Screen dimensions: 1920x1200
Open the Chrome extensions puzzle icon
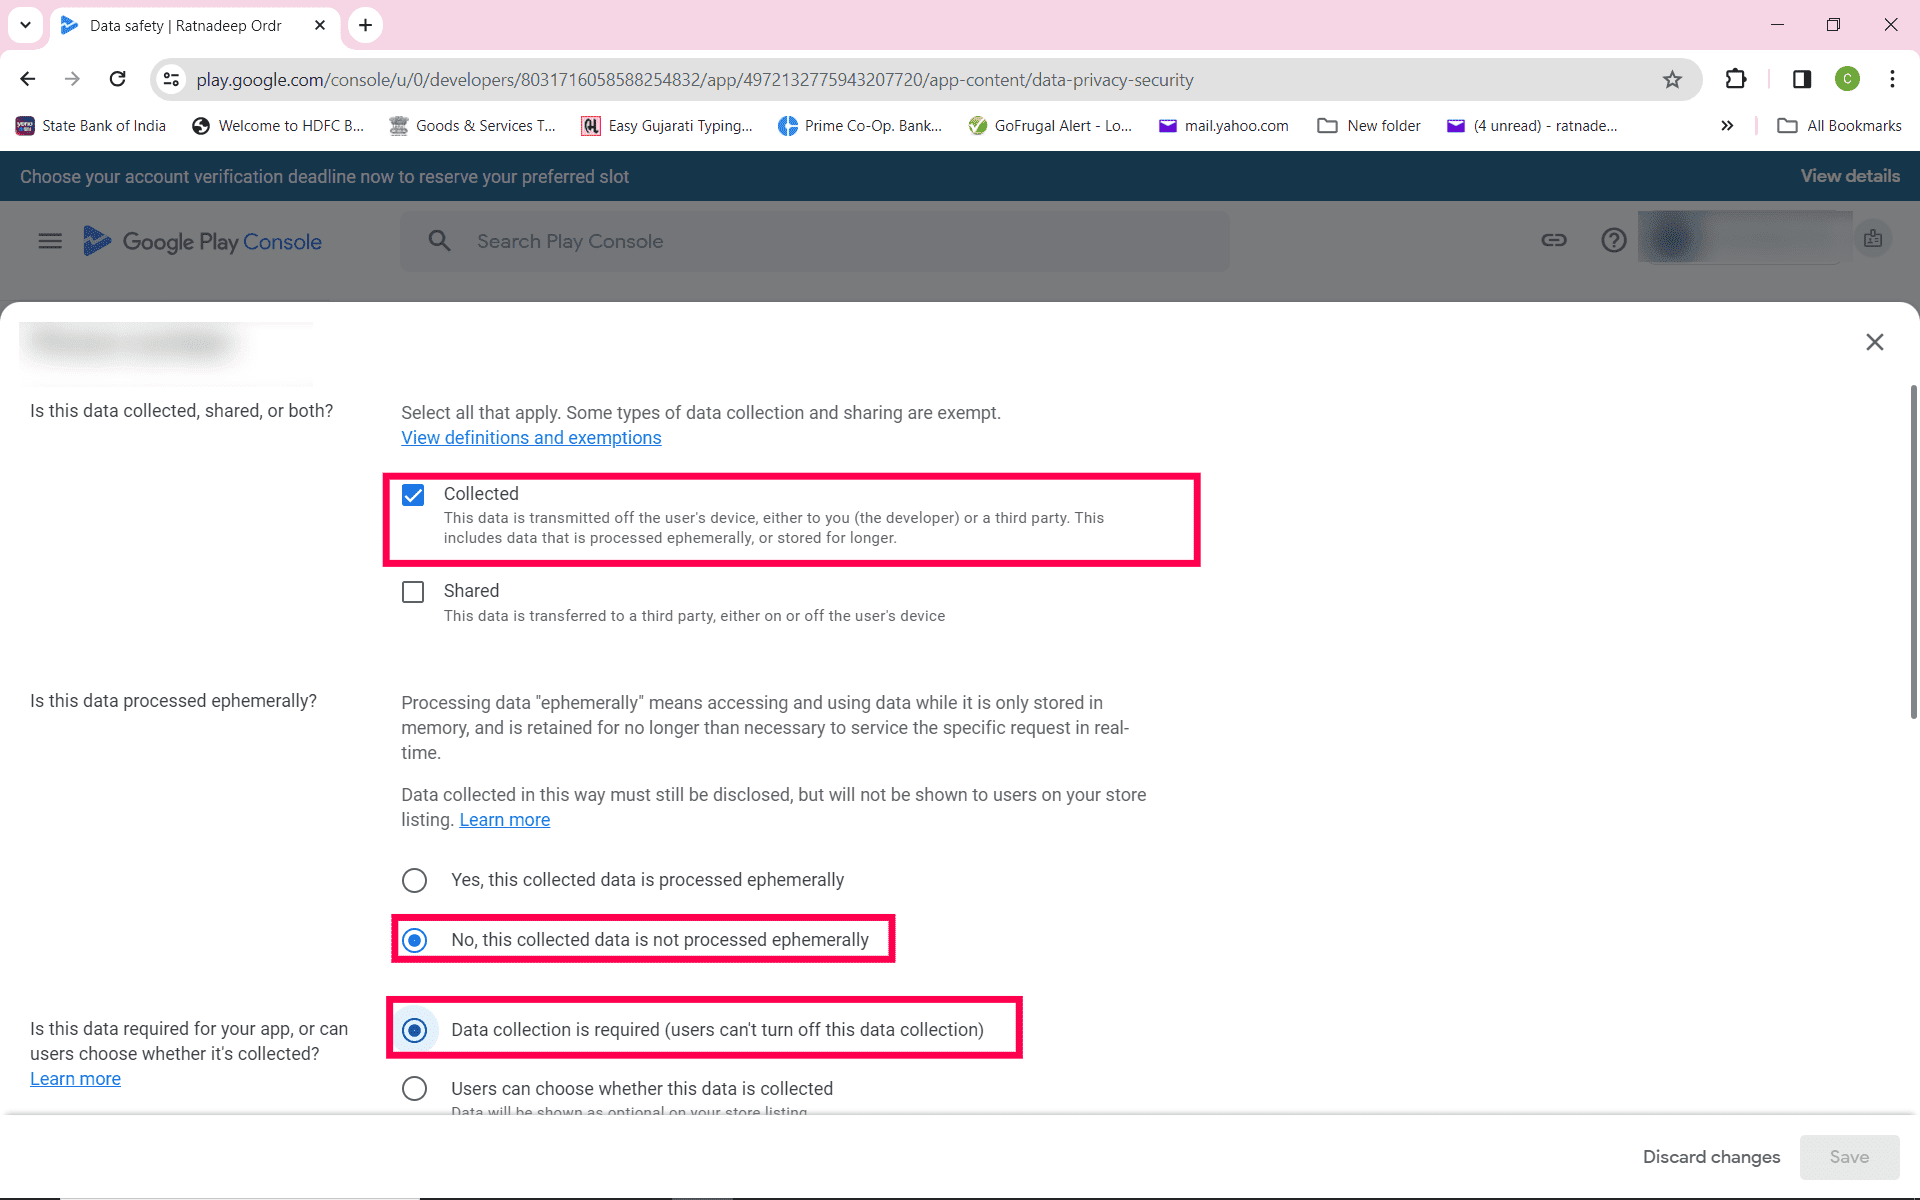click(1736, 79)
